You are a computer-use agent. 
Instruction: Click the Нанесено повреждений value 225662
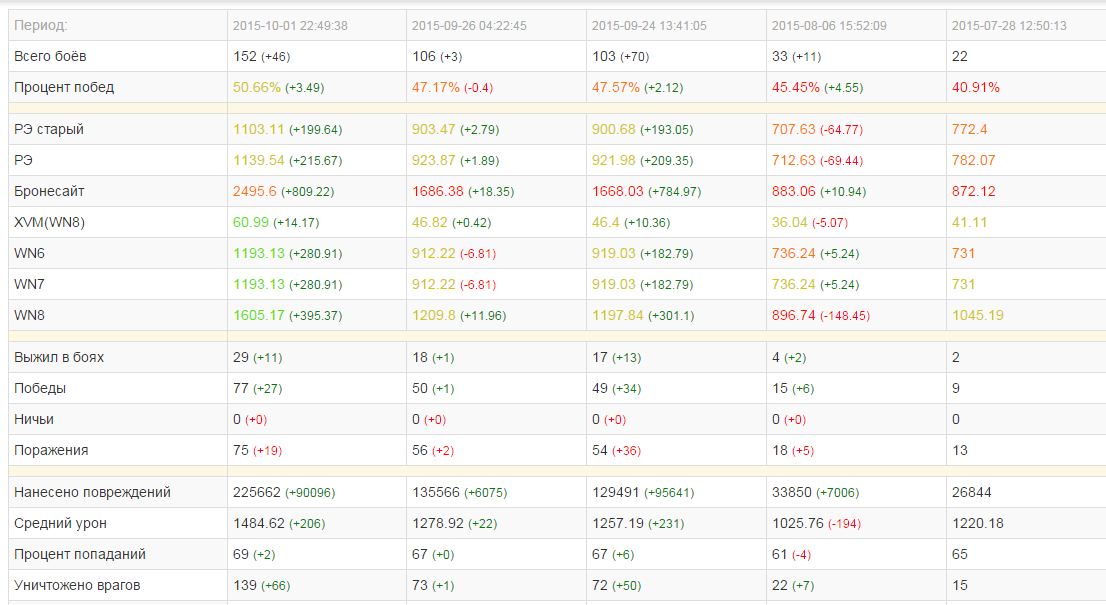(x=257, y=492)
